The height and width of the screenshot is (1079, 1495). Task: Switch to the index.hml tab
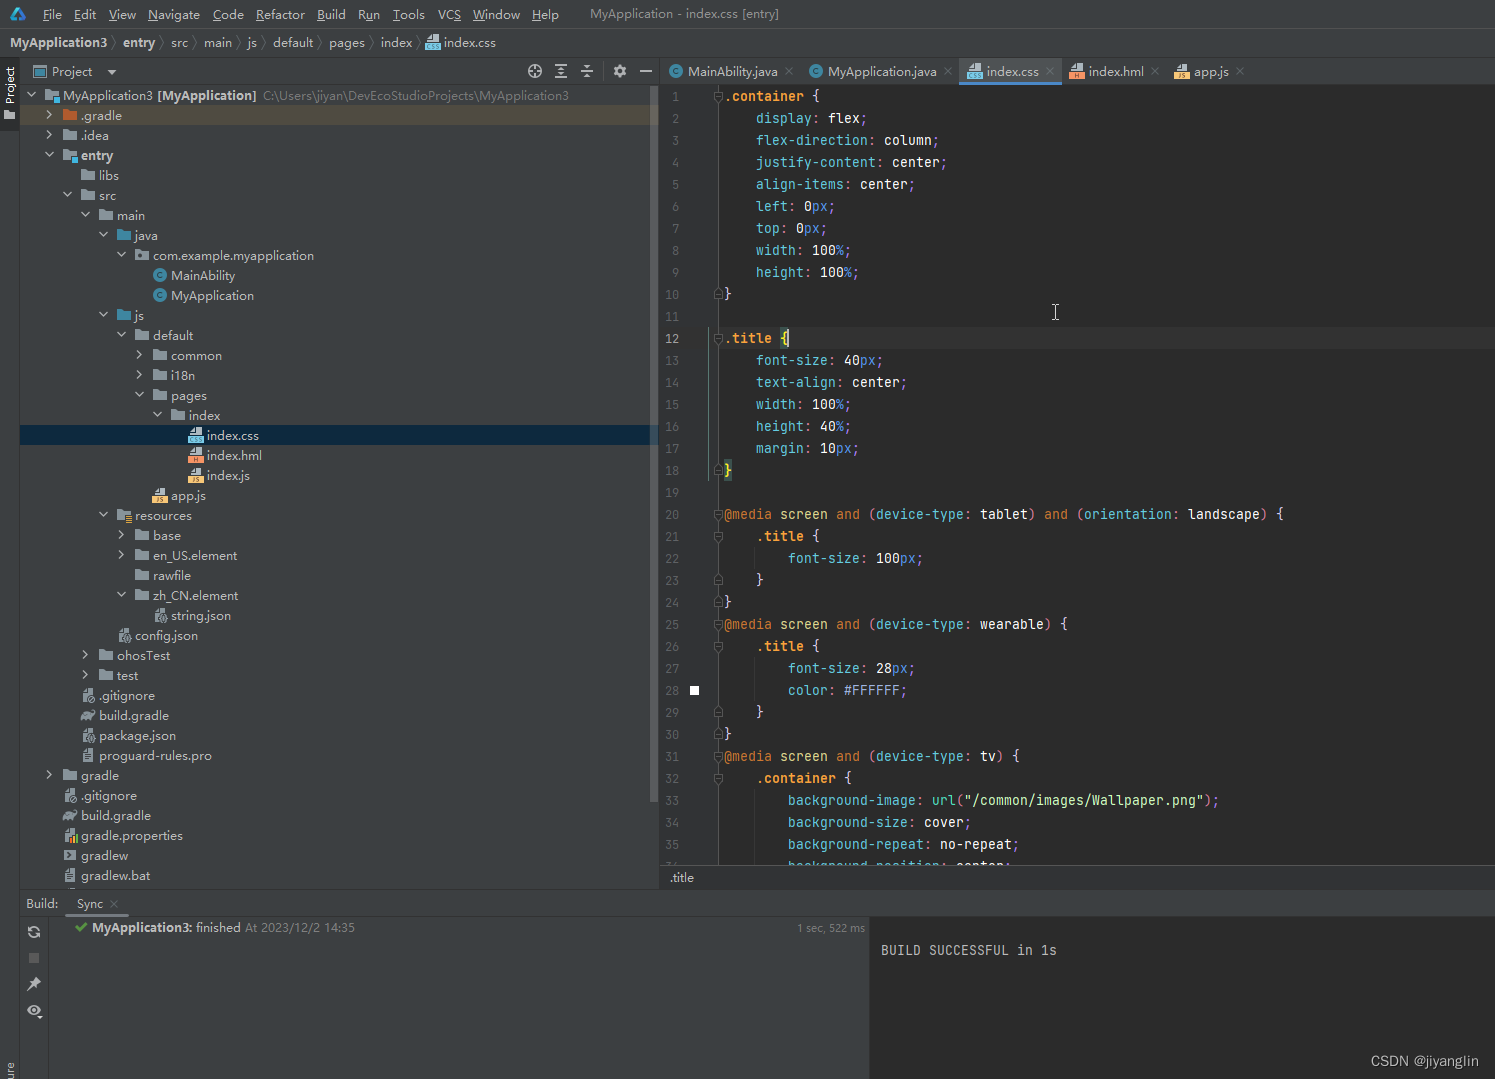pyautogui.click(x=1115, y=71)
